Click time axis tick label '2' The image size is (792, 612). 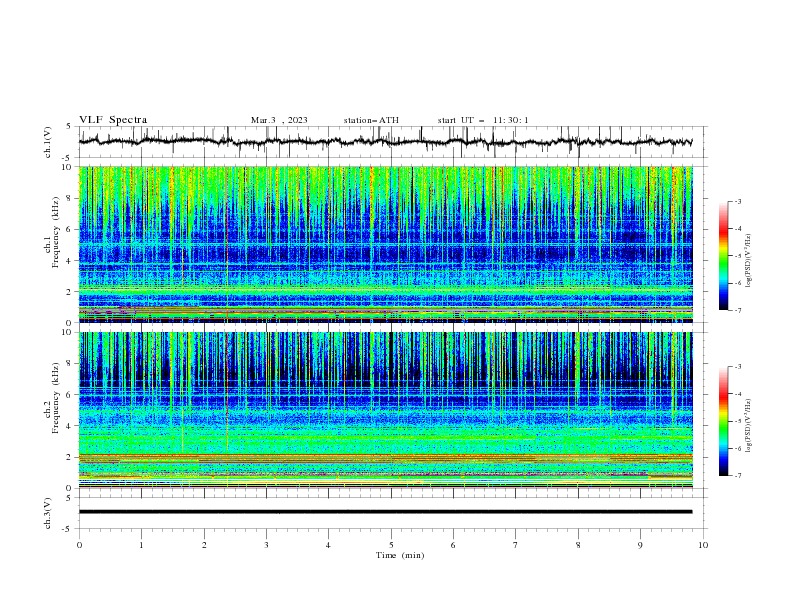[204, 545]
